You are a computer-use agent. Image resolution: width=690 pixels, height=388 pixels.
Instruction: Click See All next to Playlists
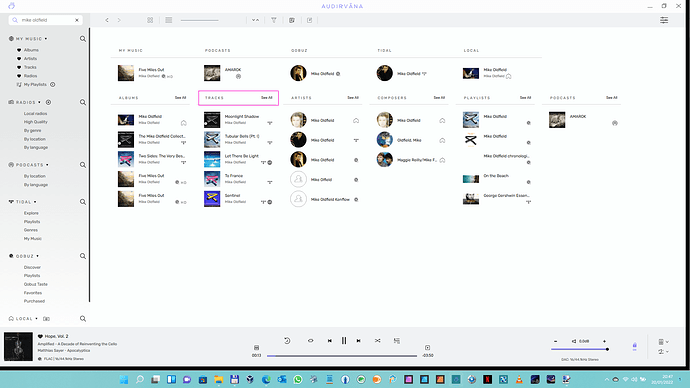click(525, 98)
